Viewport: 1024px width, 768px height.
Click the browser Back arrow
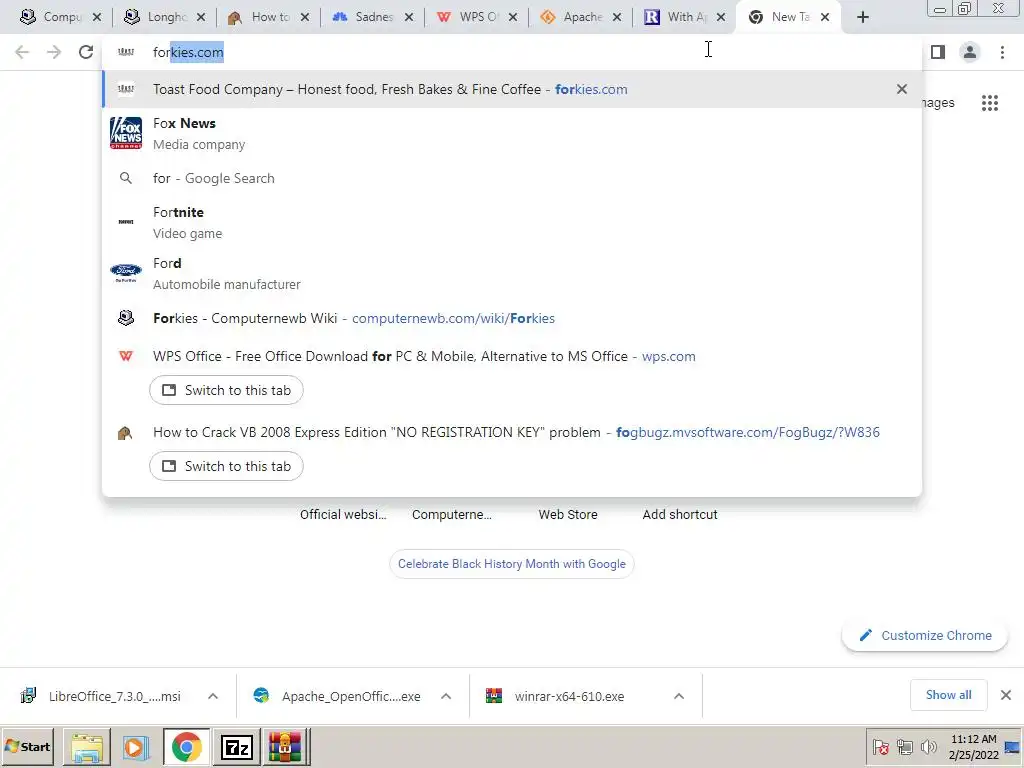tap(22, 52)
